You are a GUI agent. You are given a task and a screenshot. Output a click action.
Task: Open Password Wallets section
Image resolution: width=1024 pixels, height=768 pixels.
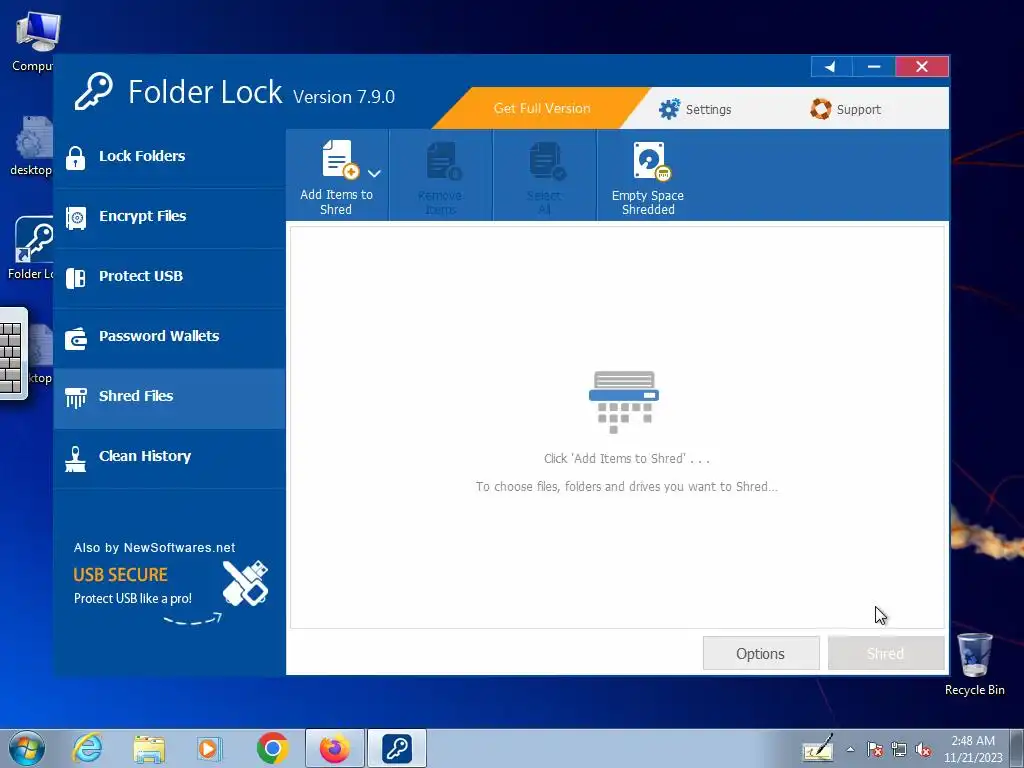(169, 338)
